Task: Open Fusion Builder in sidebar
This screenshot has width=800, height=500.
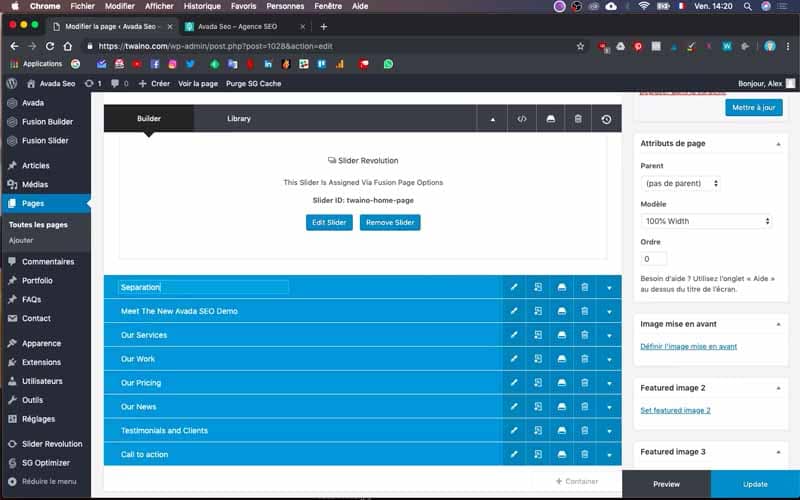Action: (47, 121)
